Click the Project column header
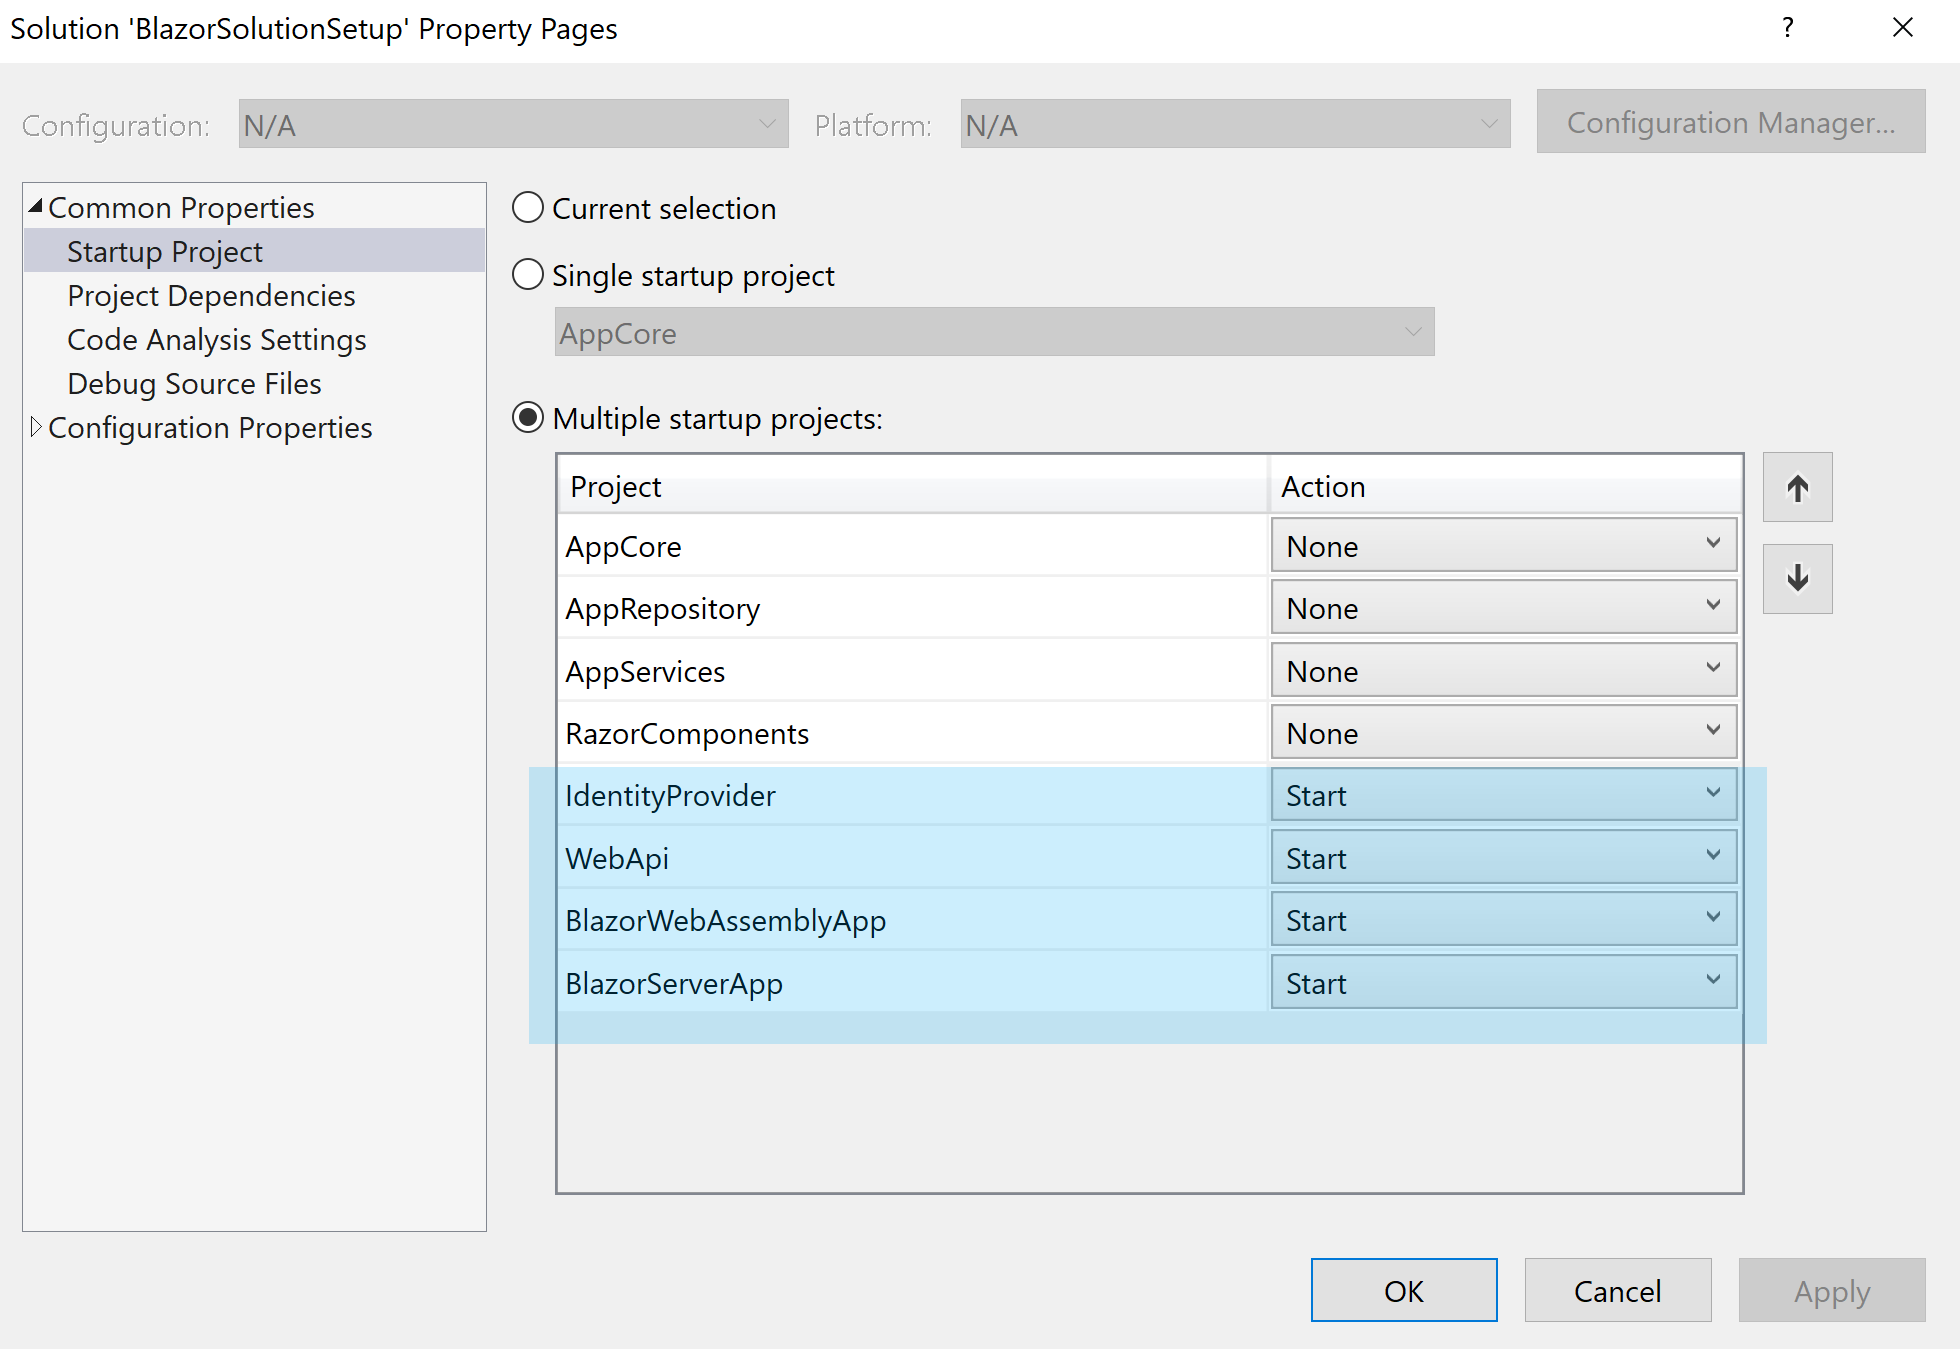This screenshot has width=1960, height=1349. click(910, 487)
